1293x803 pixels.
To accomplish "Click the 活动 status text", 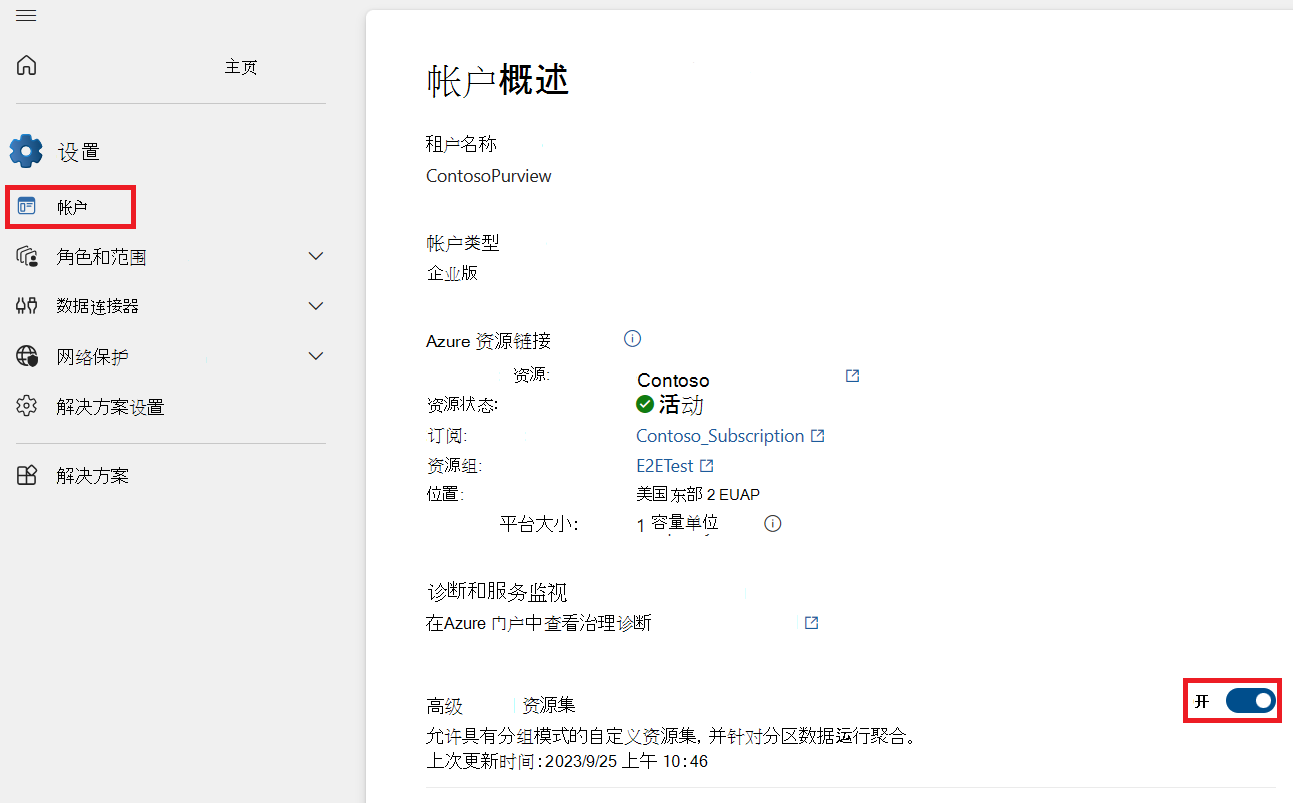I will coord(681,404).
